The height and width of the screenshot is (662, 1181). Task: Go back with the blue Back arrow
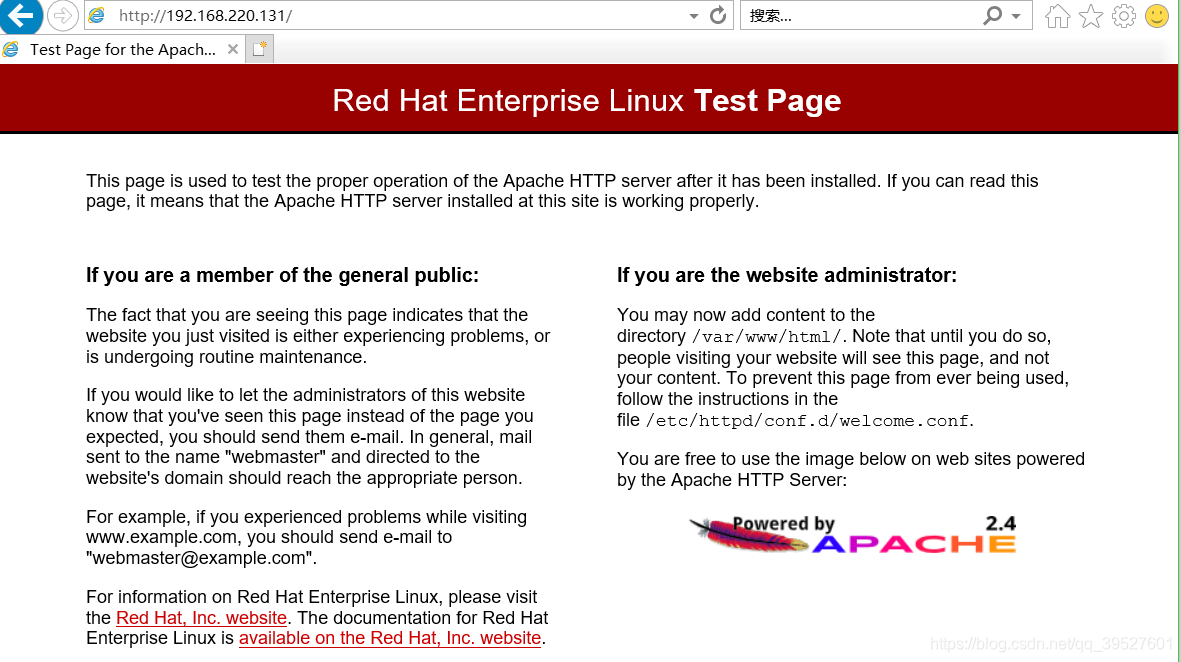click(x=20, y=15)
